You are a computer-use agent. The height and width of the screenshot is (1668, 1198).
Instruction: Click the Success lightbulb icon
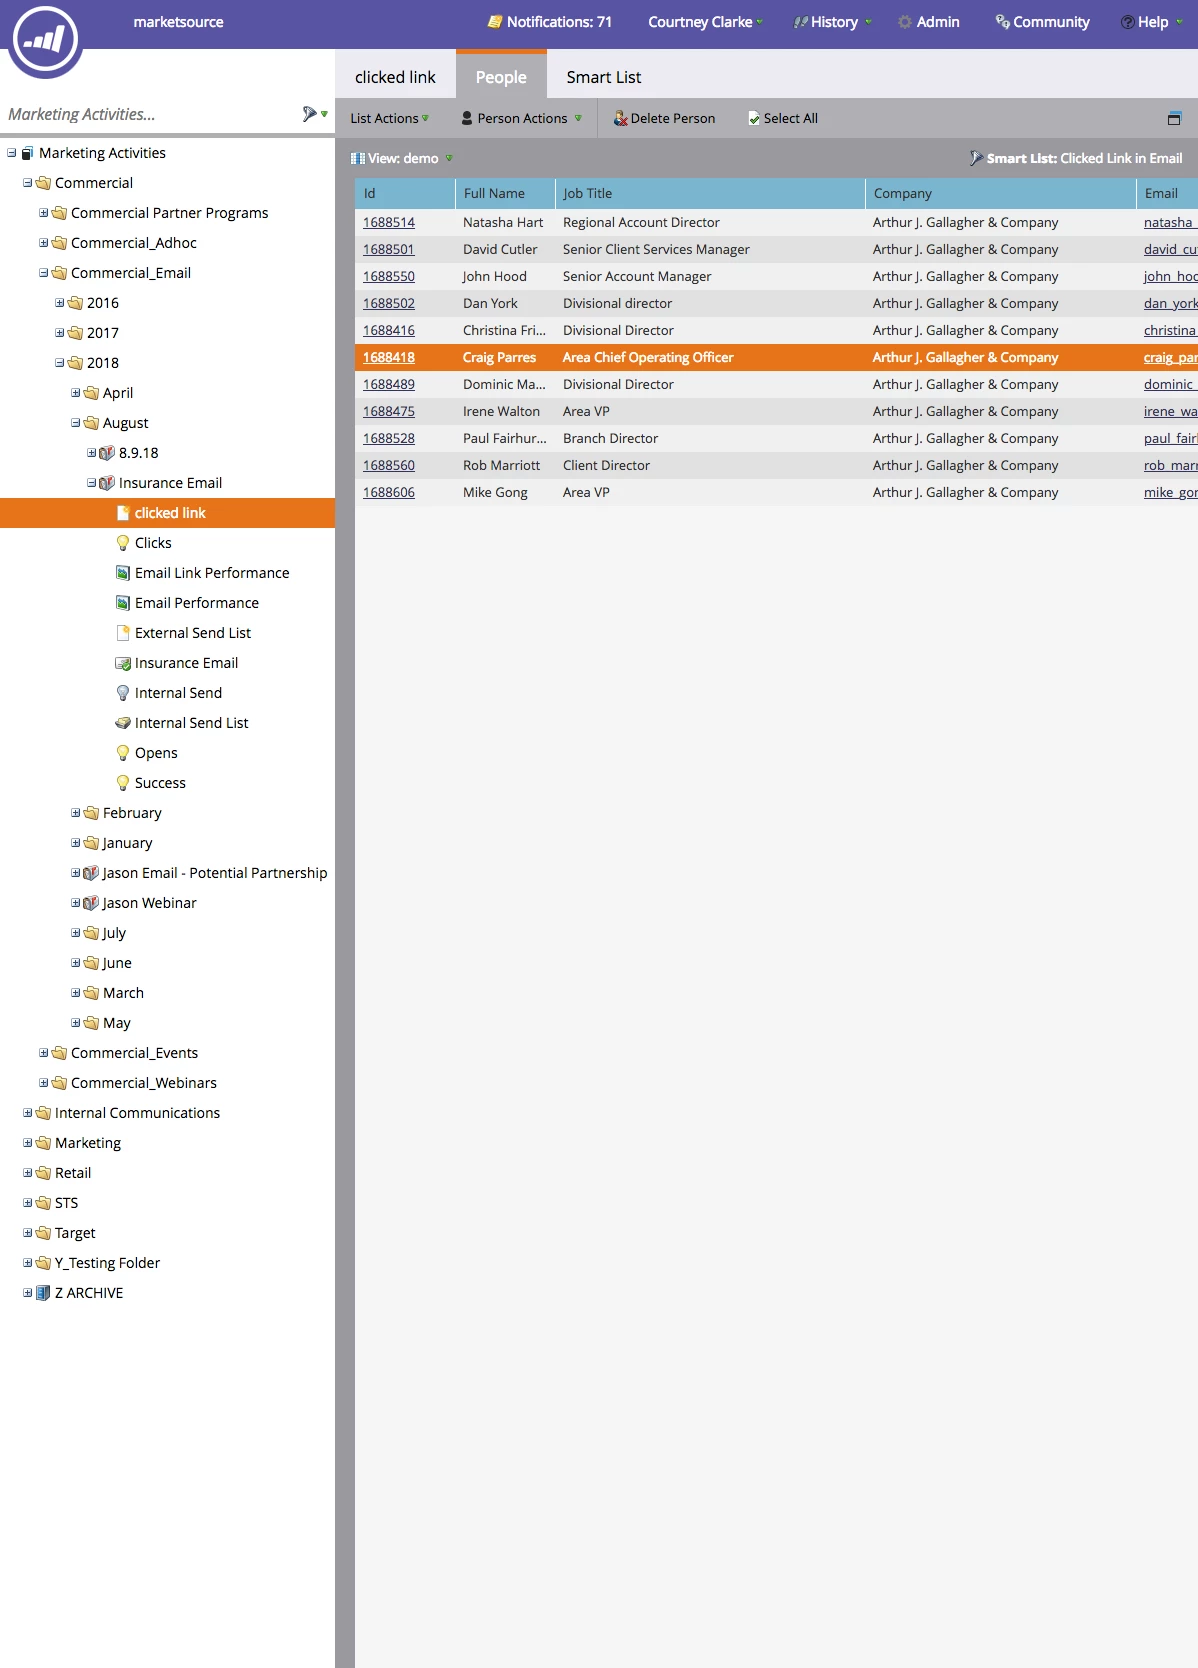tap(123, 783)
